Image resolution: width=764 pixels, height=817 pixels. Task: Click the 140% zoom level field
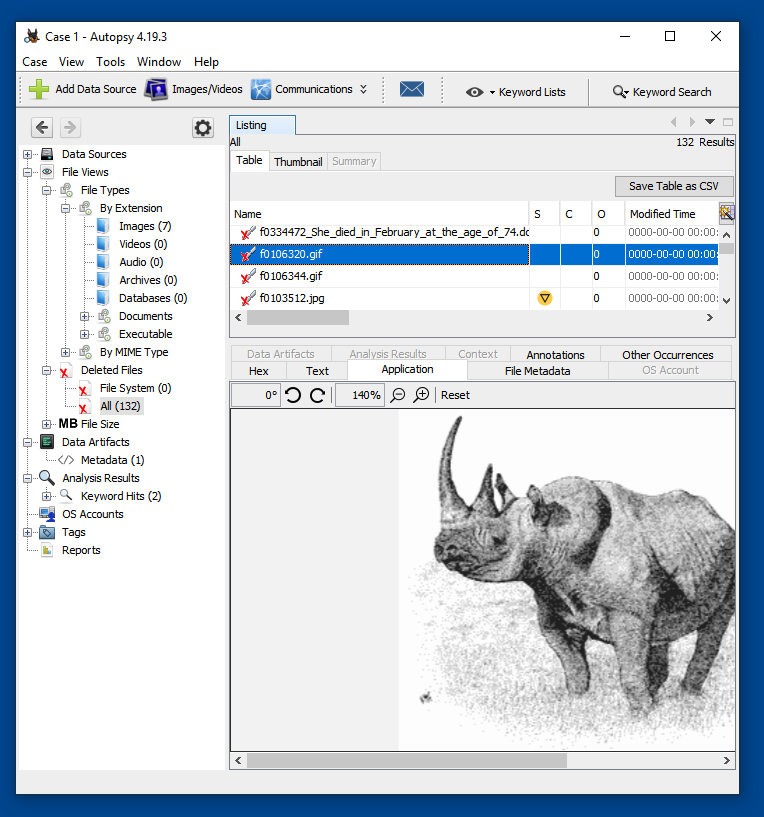pos(359,395)
